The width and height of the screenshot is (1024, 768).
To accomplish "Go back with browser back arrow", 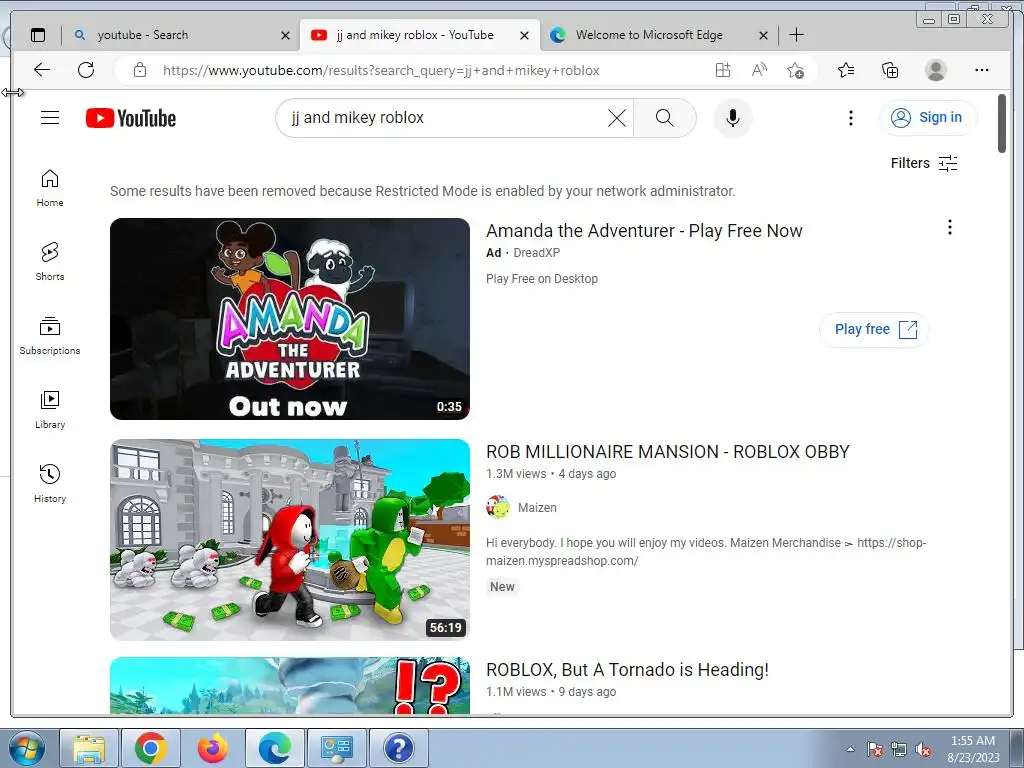I will pyautogui.click(x=42, y=70).
